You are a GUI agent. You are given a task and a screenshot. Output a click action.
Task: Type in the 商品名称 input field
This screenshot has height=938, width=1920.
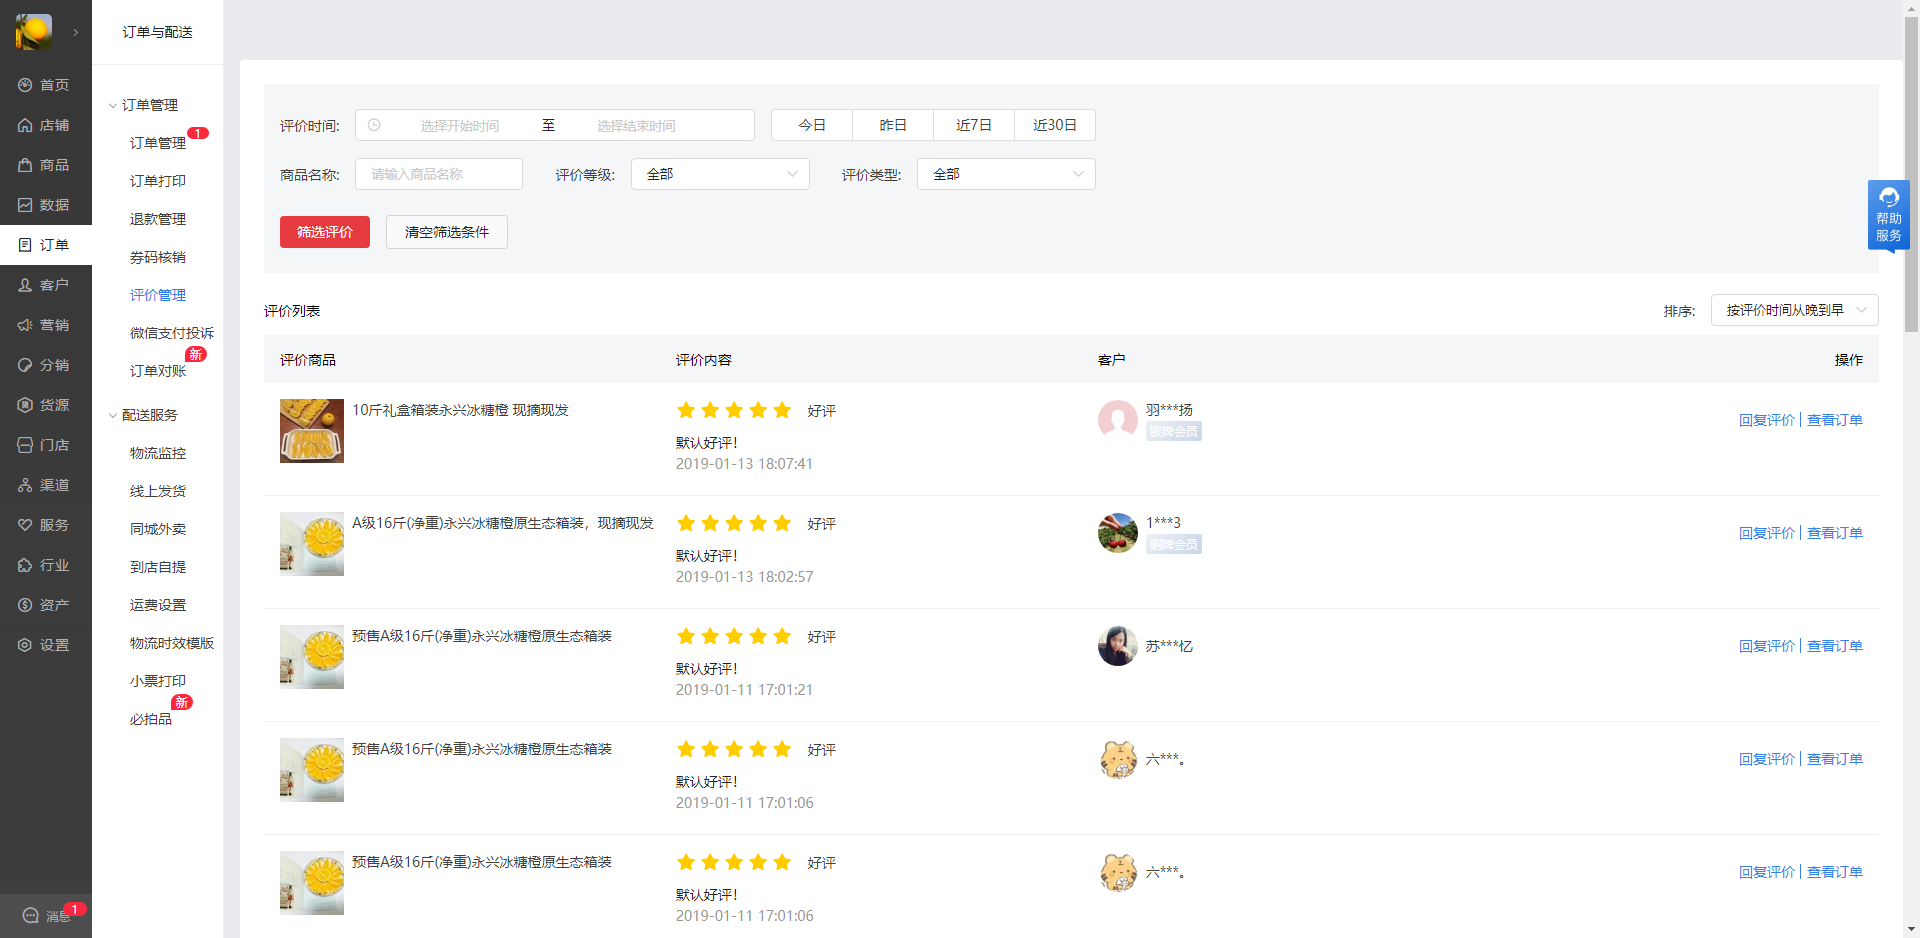[439, 174]
